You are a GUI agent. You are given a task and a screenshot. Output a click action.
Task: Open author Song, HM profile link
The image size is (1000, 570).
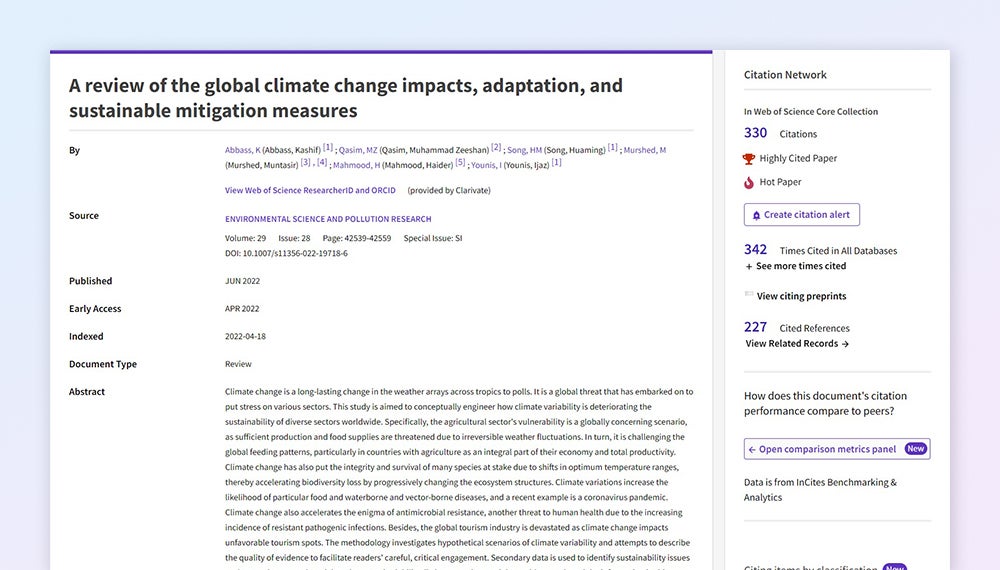(x=524, y=150)
